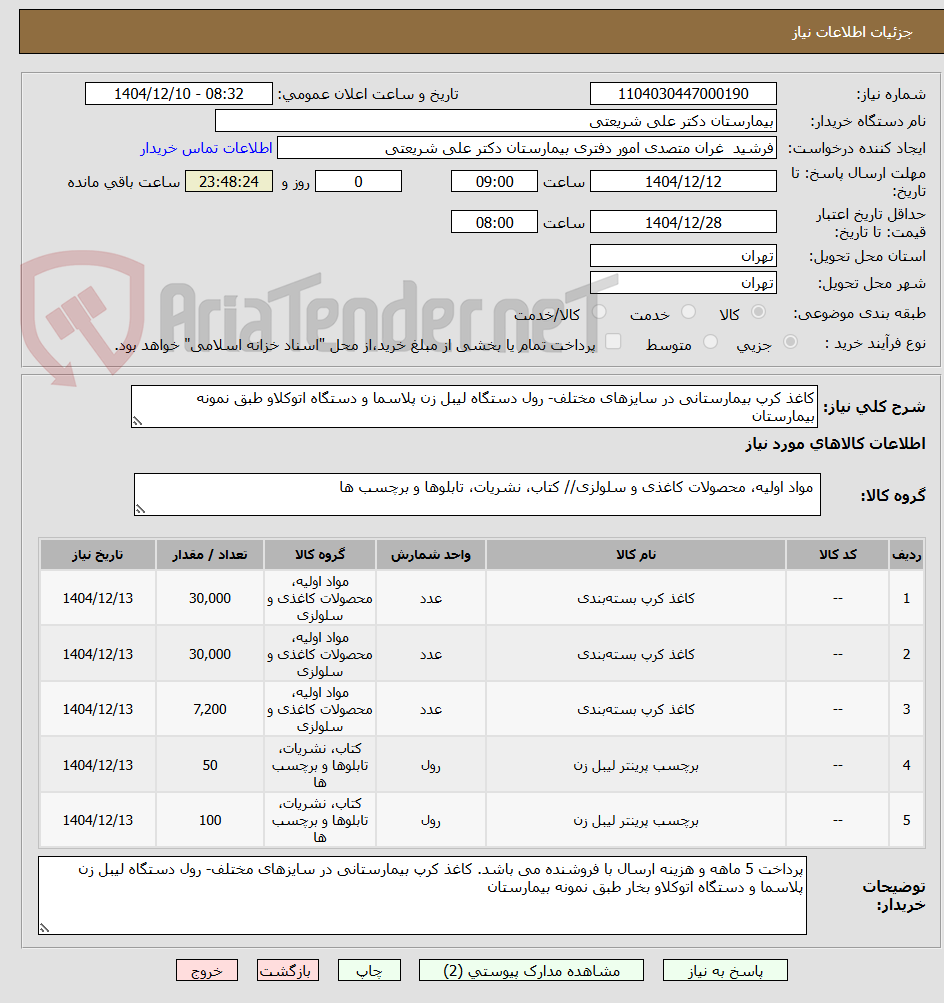Click the remaining time countdown 23:48:24

[229, 182]
